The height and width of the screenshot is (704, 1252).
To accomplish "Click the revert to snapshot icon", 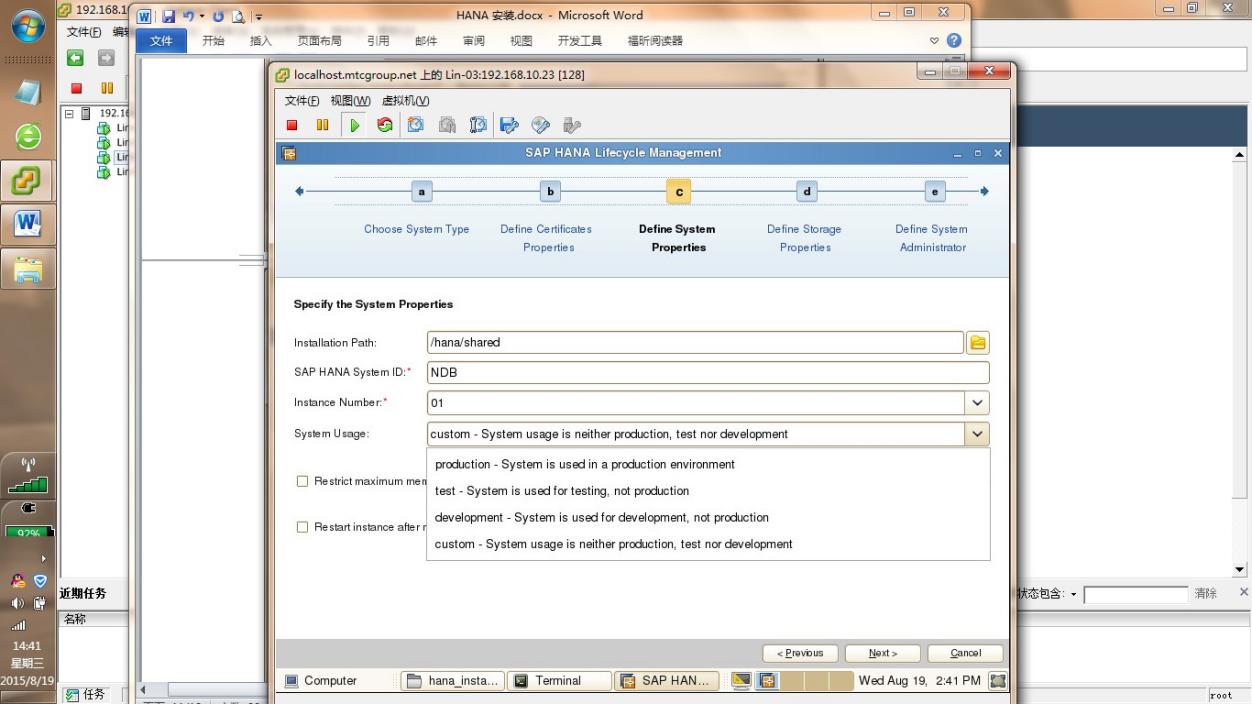I will point(447,125).
